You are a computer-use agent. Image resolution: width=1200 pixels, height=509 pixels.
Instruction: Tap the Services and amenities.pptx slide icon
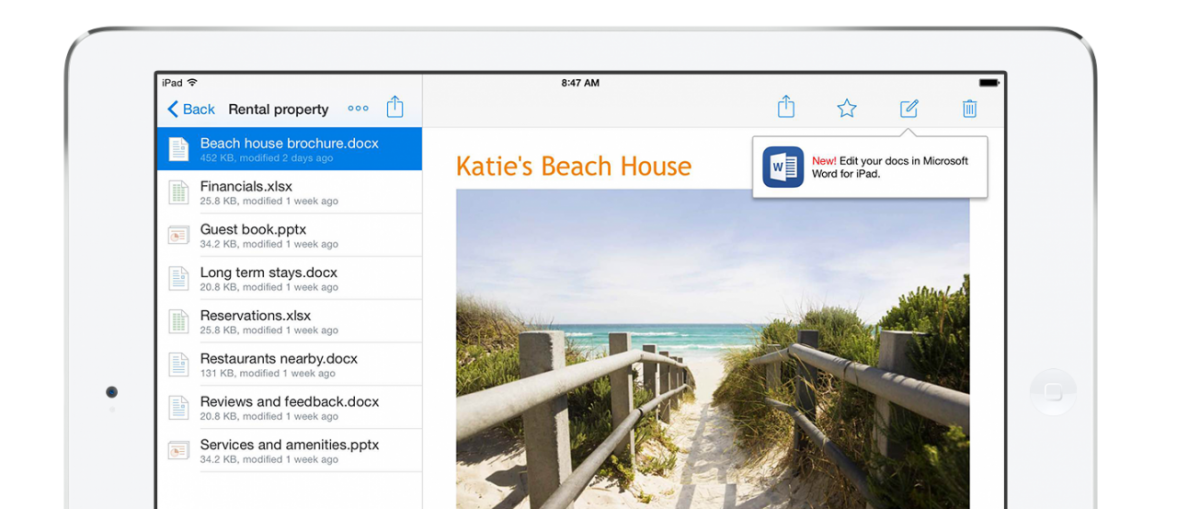[179, 450]
